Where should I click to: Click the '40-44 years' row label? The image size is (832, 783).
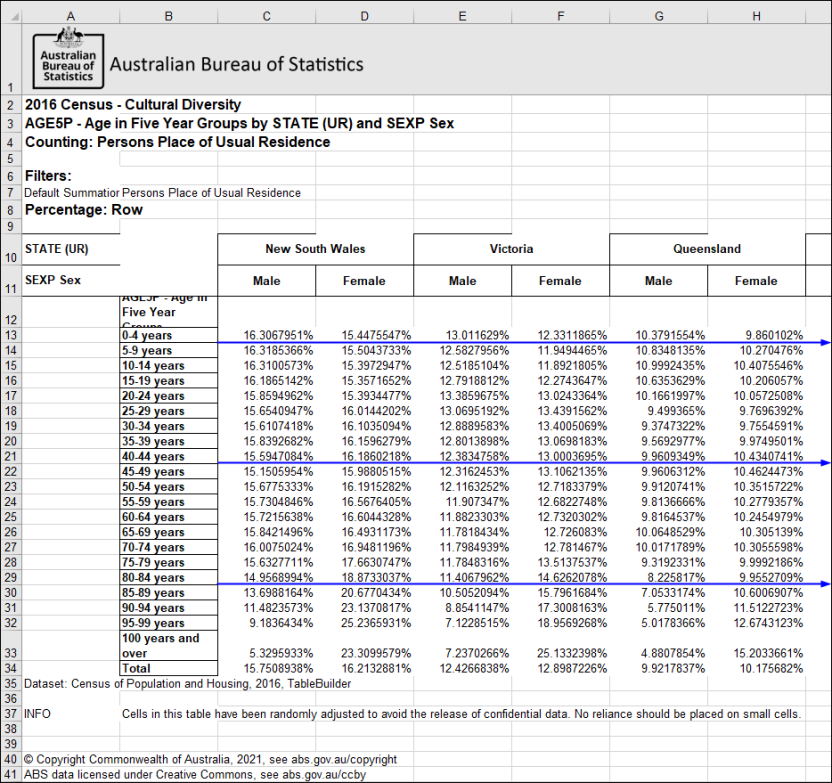point(169,456)
